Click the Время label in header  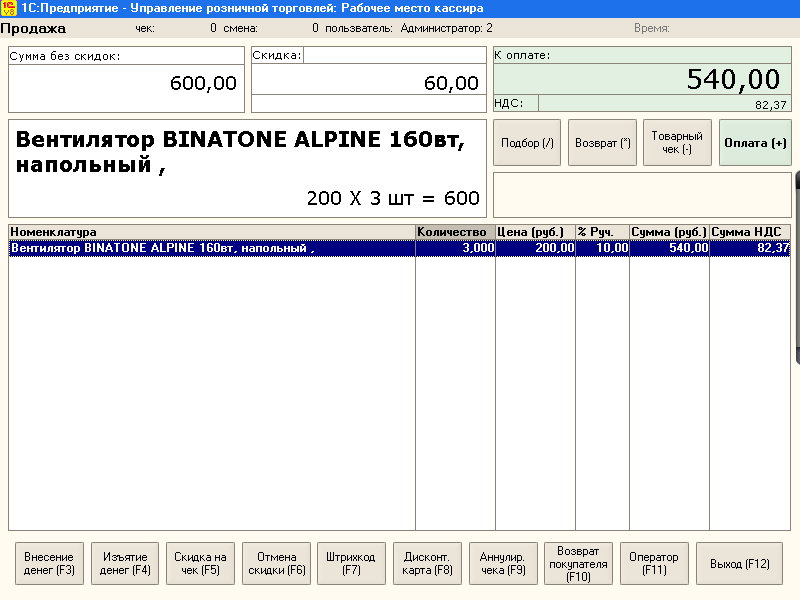[652, 28]
